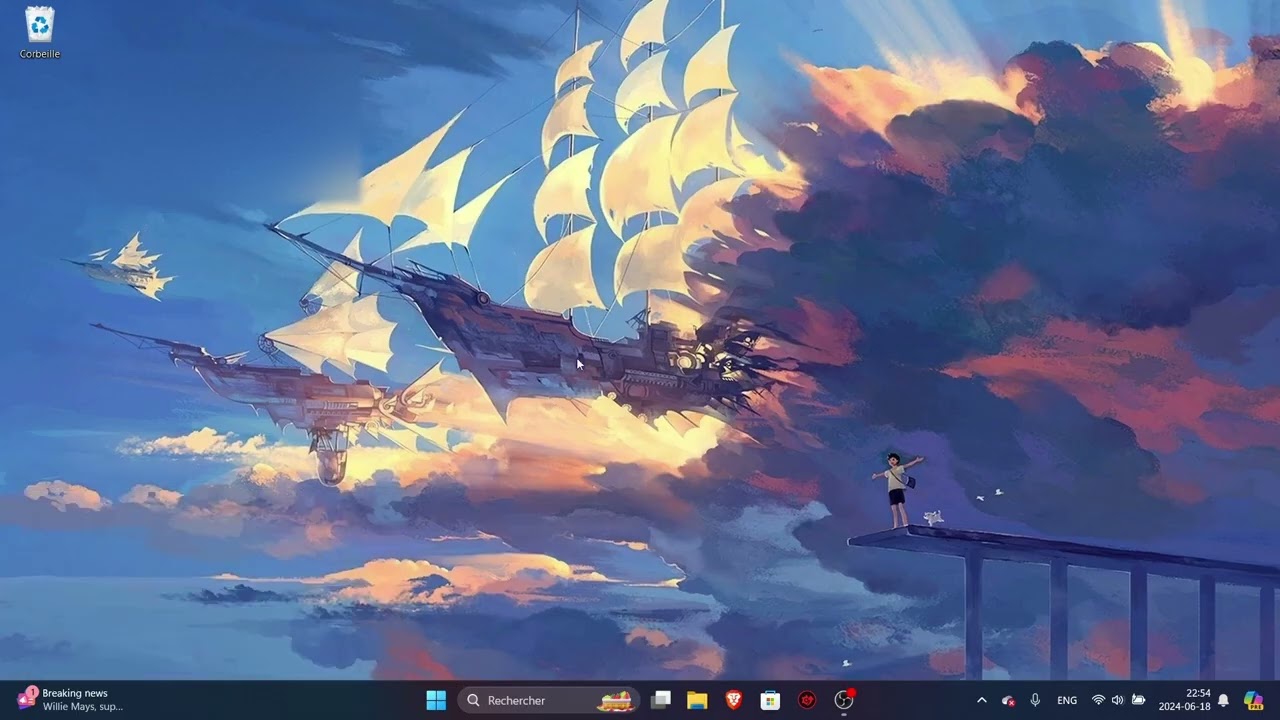
Task: Open Microsoft Store from the taskbar
Action: (770, 700)
